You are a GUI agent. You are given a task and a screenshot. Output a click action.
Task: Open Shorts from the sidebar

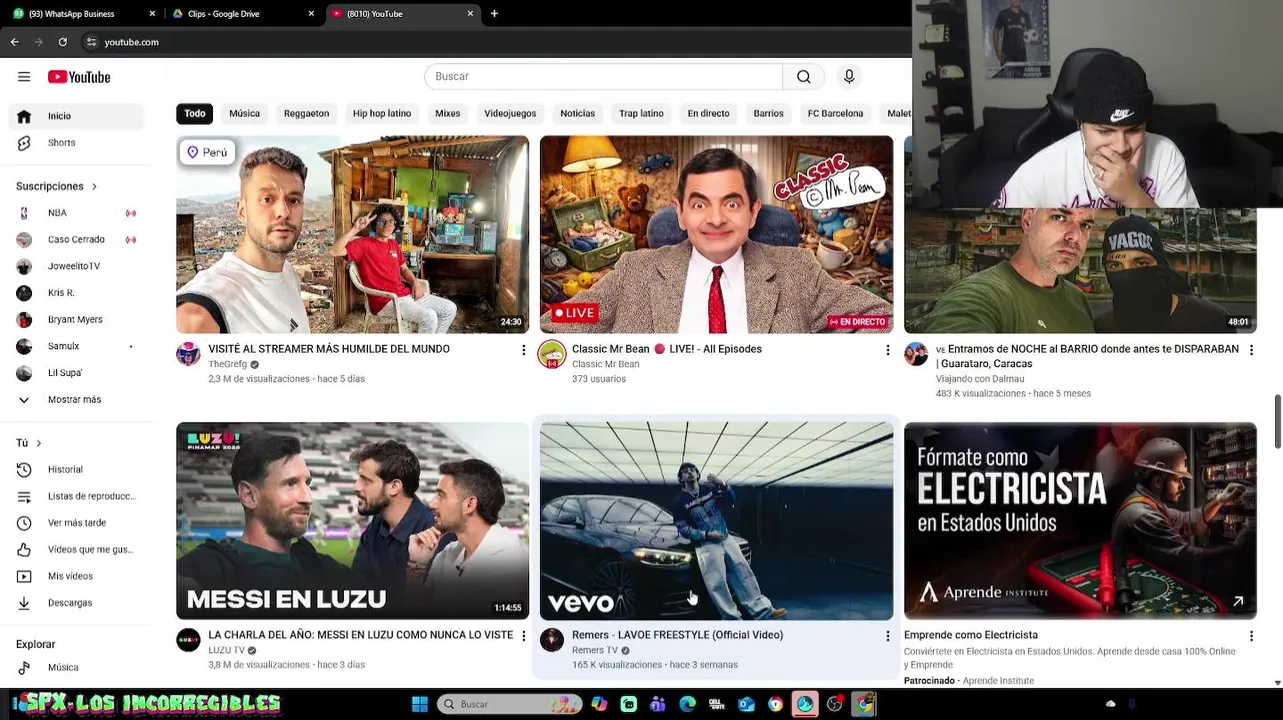(x=76, y=143)
